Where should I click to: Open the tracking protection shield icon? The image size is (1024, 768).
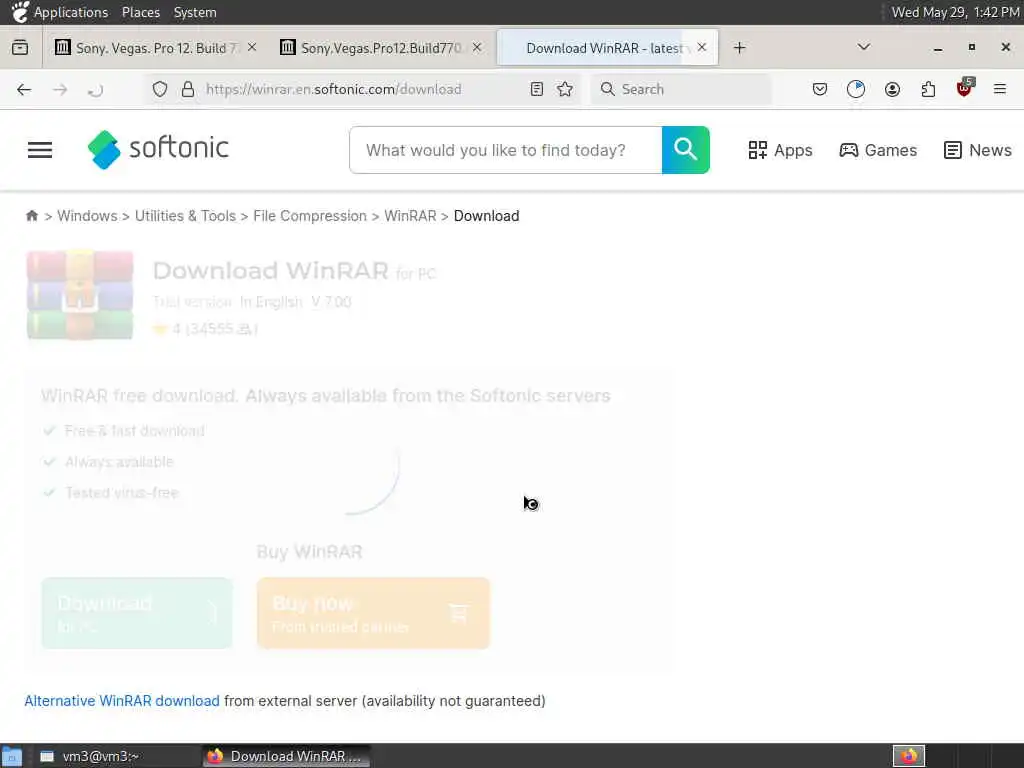point(160,89)
